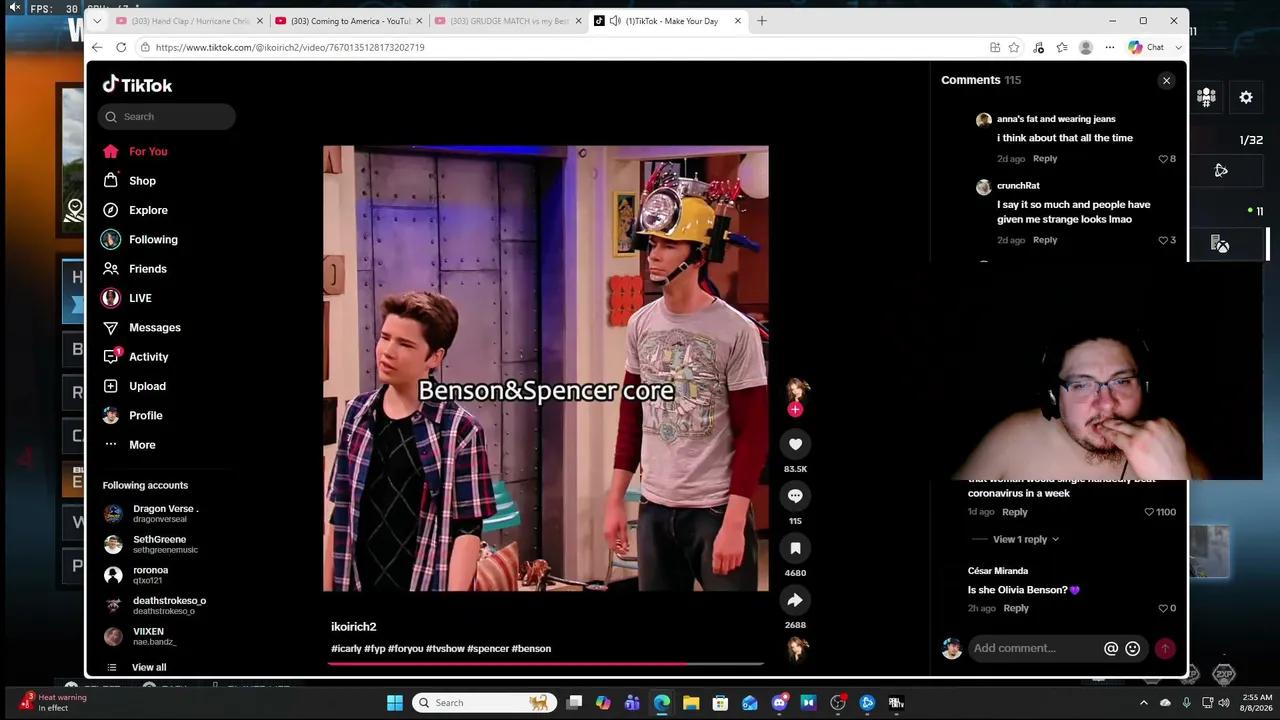Open the Following feed
The image size is (1280, 720).
tap(153, 240)
